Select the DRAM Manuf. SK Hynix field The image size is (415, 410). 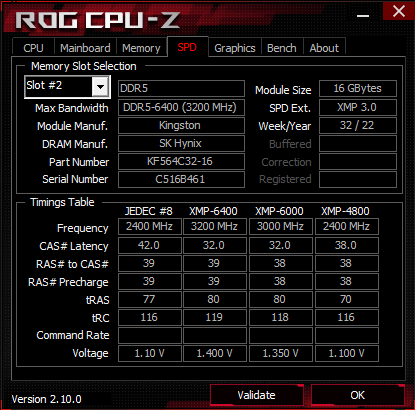(181, 144)
